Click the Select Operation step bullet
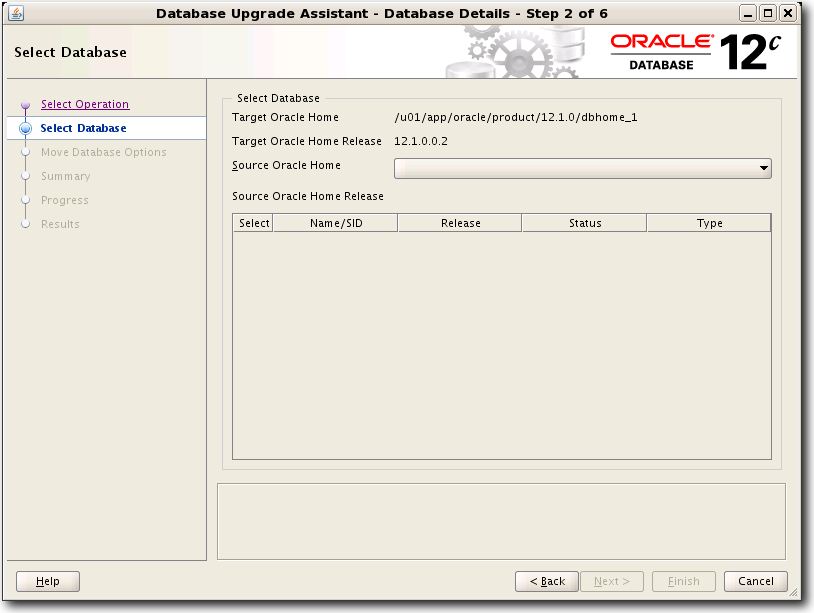The width and height of the screenshot is (814, 613). click(26, 105)
